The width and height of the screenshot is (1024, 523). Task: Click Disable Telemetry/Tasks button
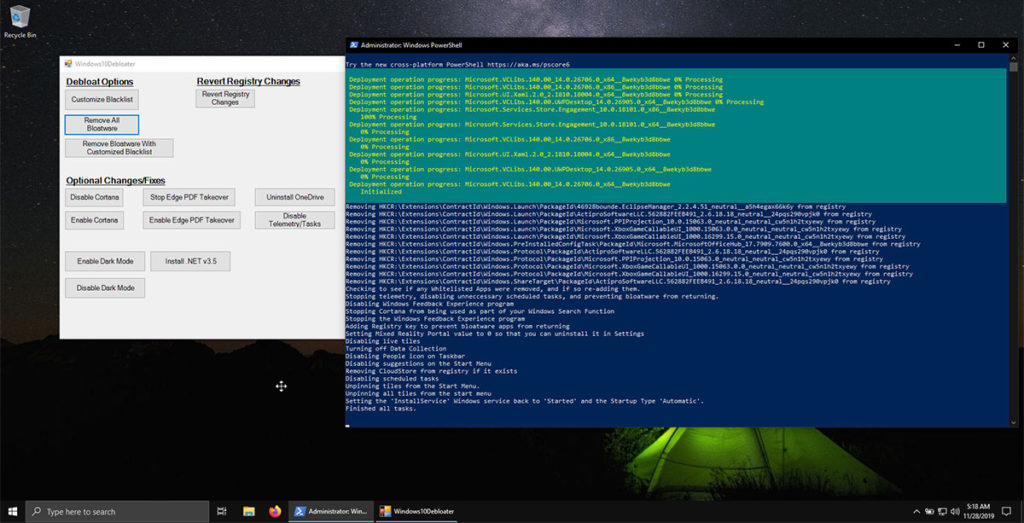[295, 220]
